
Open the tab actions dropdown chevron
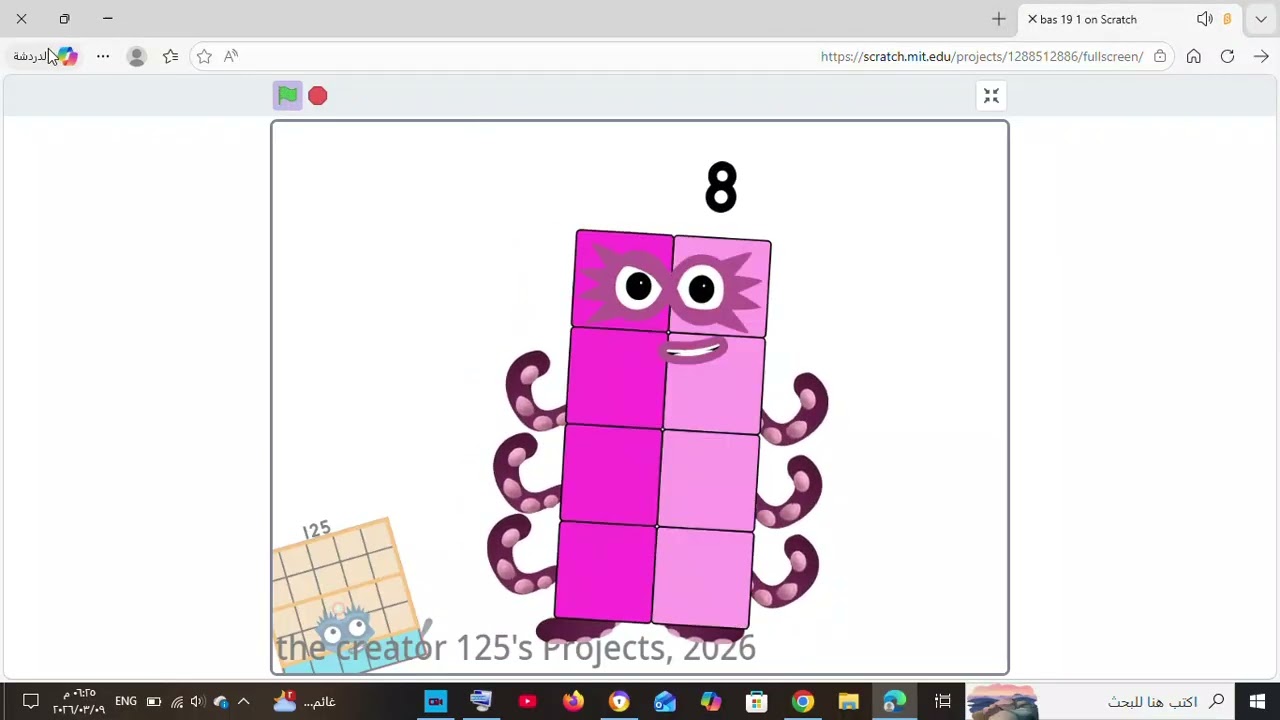click(1261, 19)
